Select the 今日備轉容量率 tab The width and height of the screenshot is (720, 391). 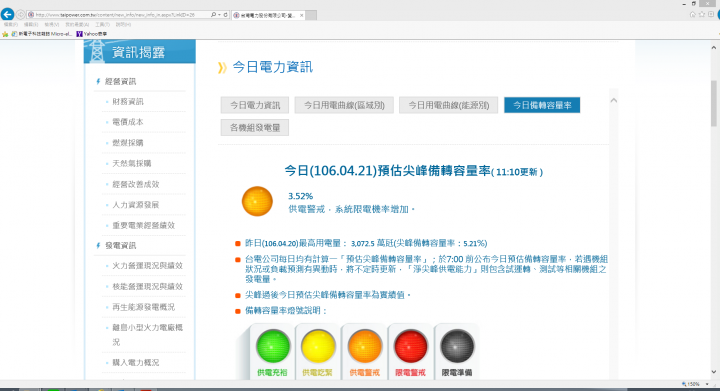click(x=542, y=105)
